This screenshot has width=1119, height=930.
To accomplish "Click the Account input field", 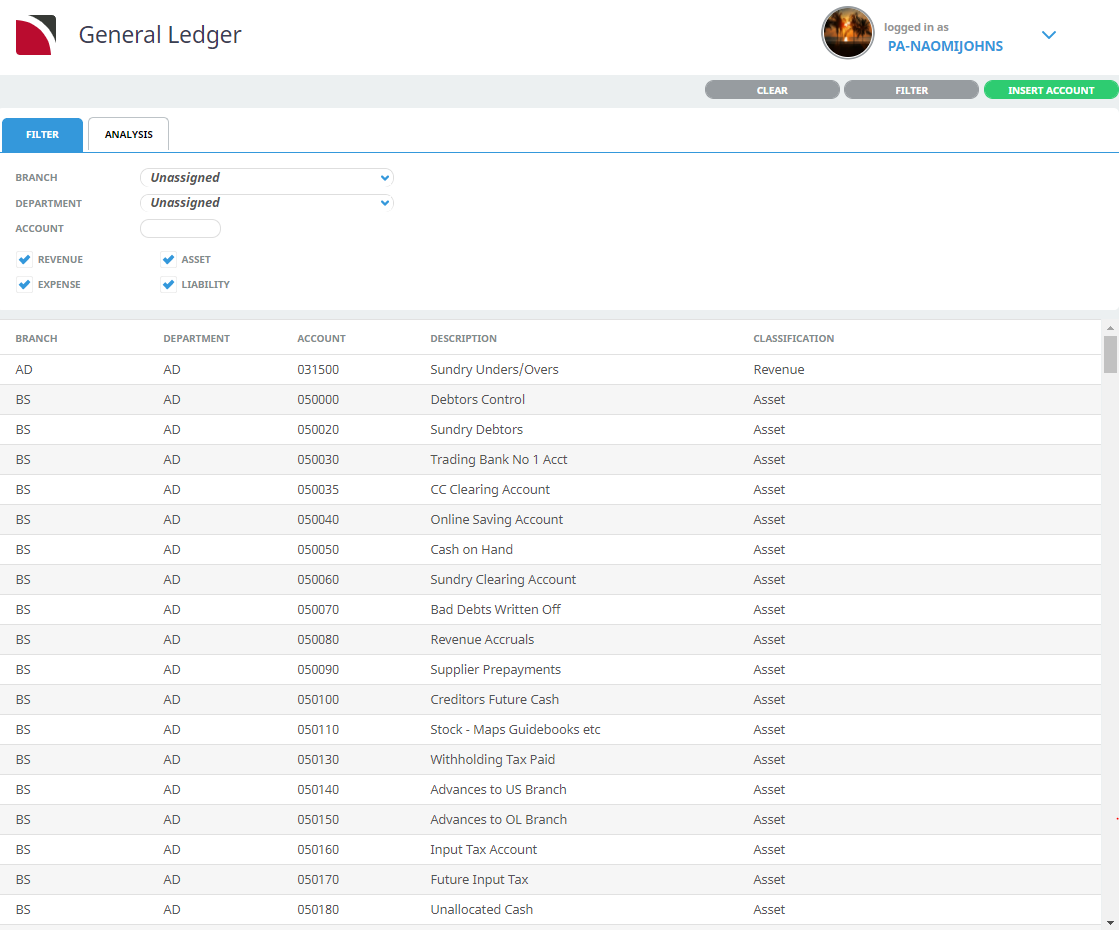I will coord(180,229).
